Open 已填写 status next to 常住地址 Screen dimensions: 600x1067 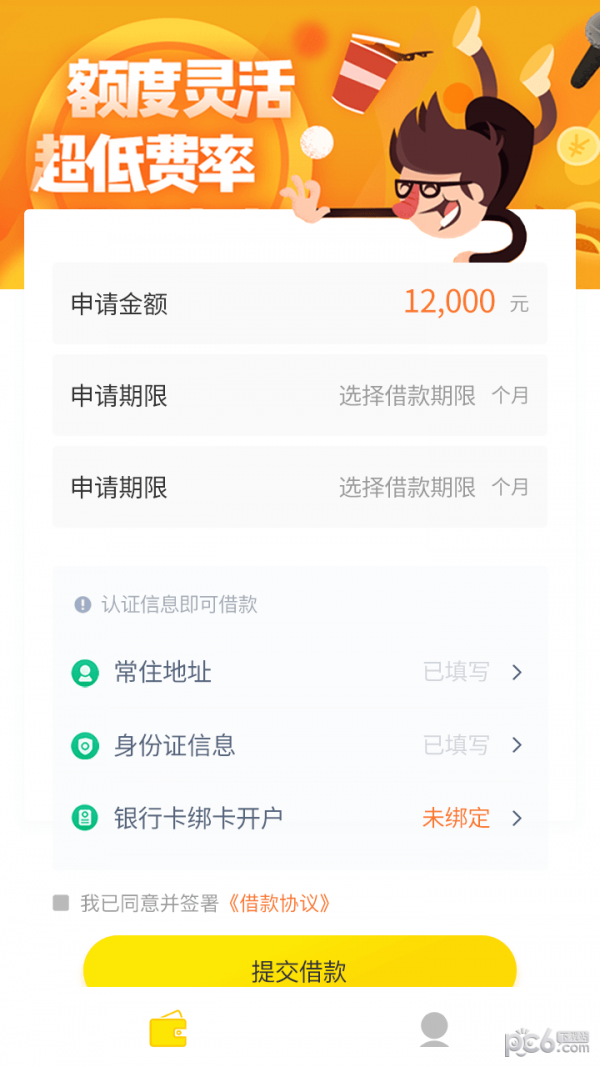click(455, 672)
